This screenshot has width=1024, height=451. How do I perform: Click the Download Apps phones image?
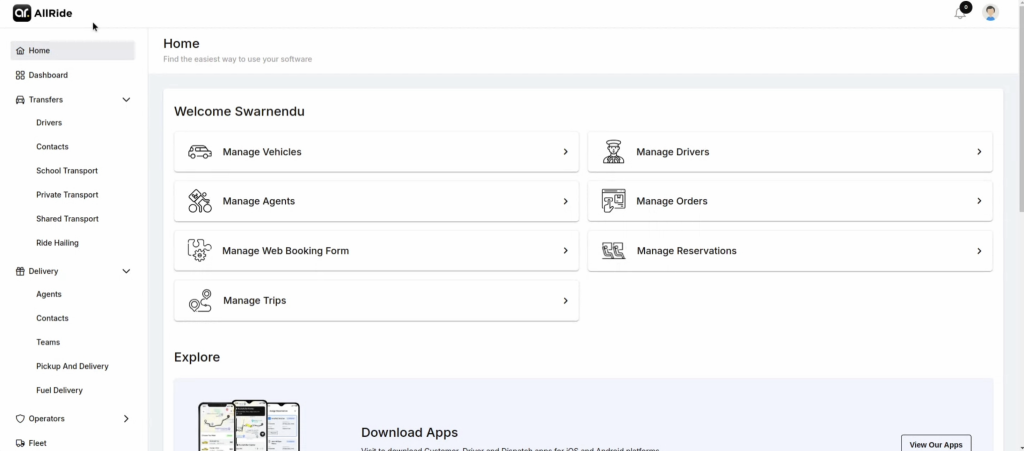click(249, 425)
